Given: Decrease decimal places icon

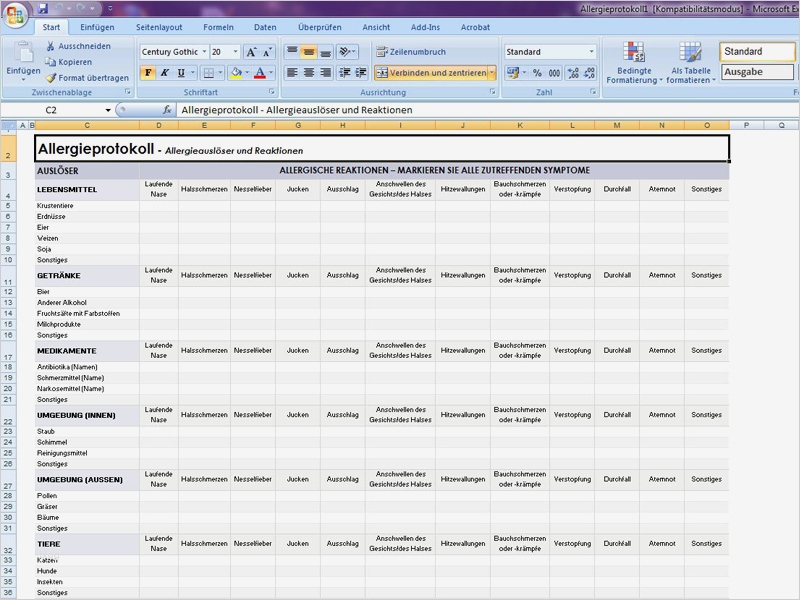Looking at the screenshot, I should pyautogui.click(x=589, y=72).
